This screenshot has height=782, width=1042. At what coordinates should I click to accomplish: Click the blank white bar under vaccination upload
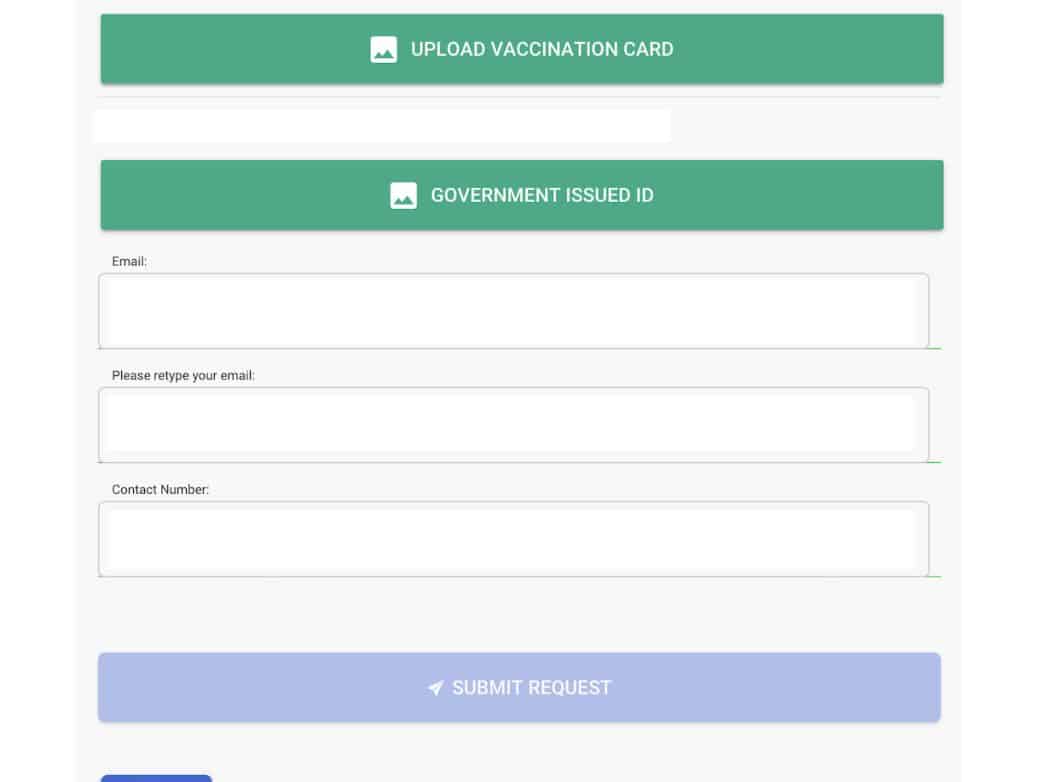[381, 126]
